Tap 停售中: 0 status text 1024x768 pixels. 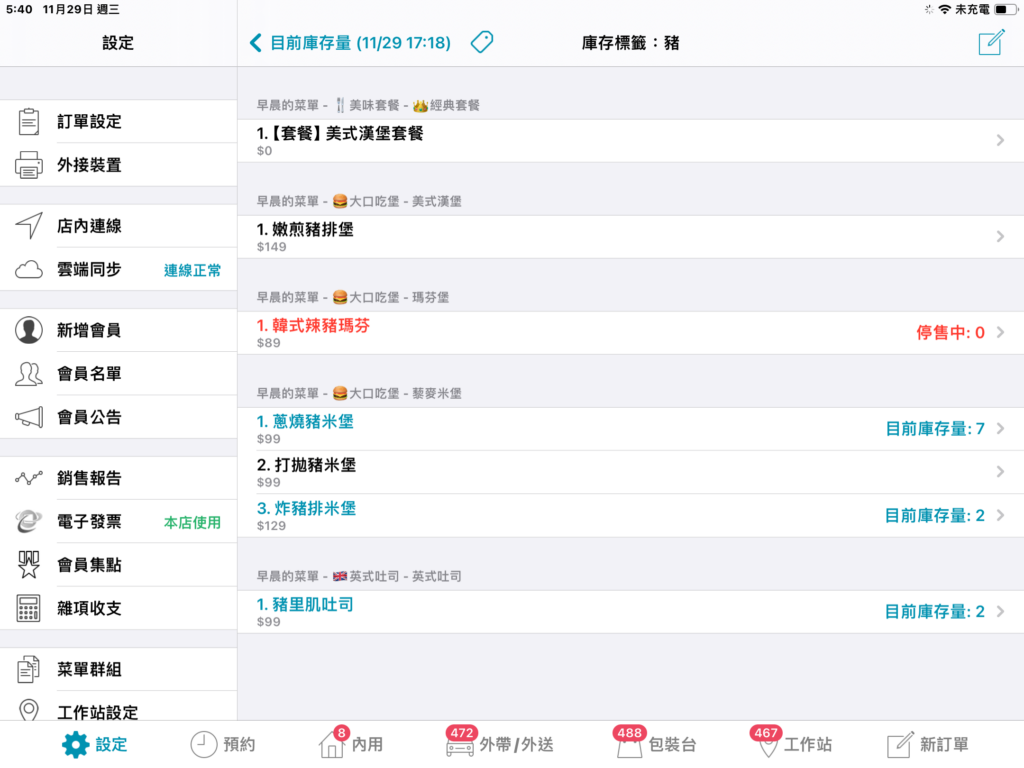950,332
